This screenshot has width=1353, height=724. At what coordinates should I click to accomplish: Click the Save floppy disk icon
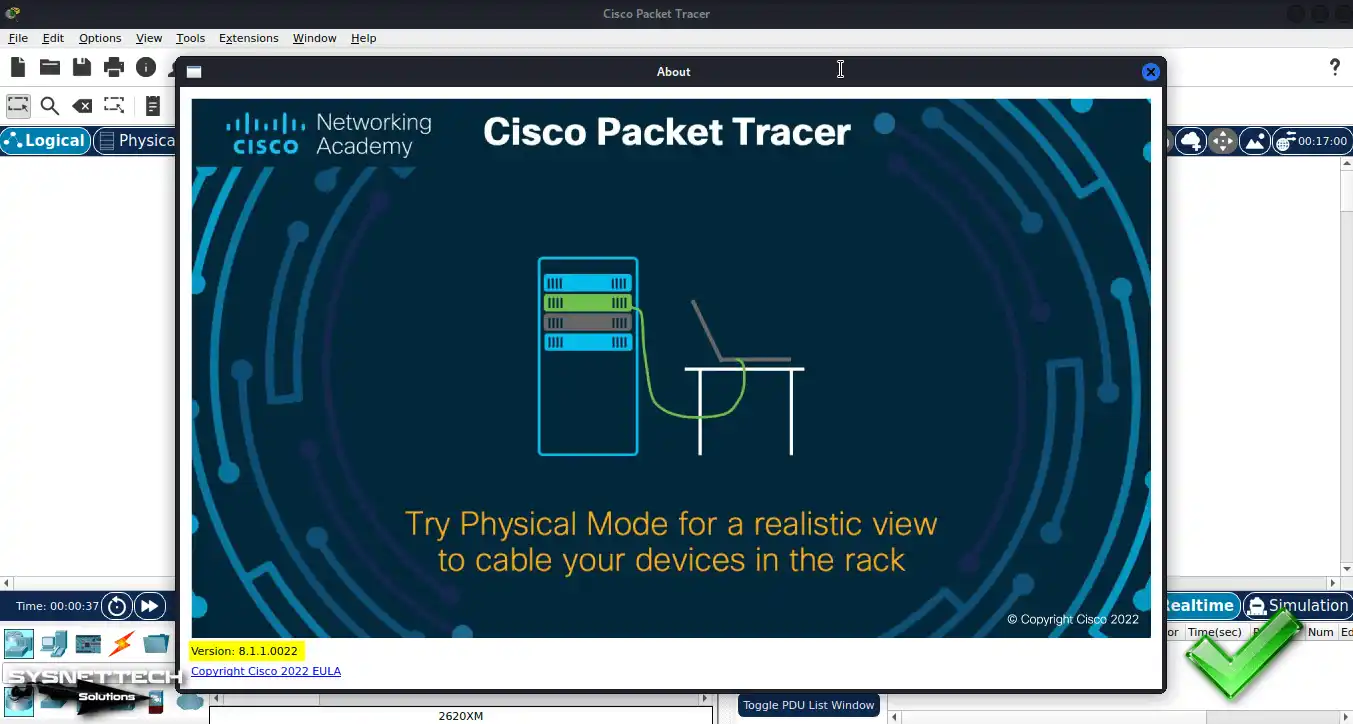[82, 67]
